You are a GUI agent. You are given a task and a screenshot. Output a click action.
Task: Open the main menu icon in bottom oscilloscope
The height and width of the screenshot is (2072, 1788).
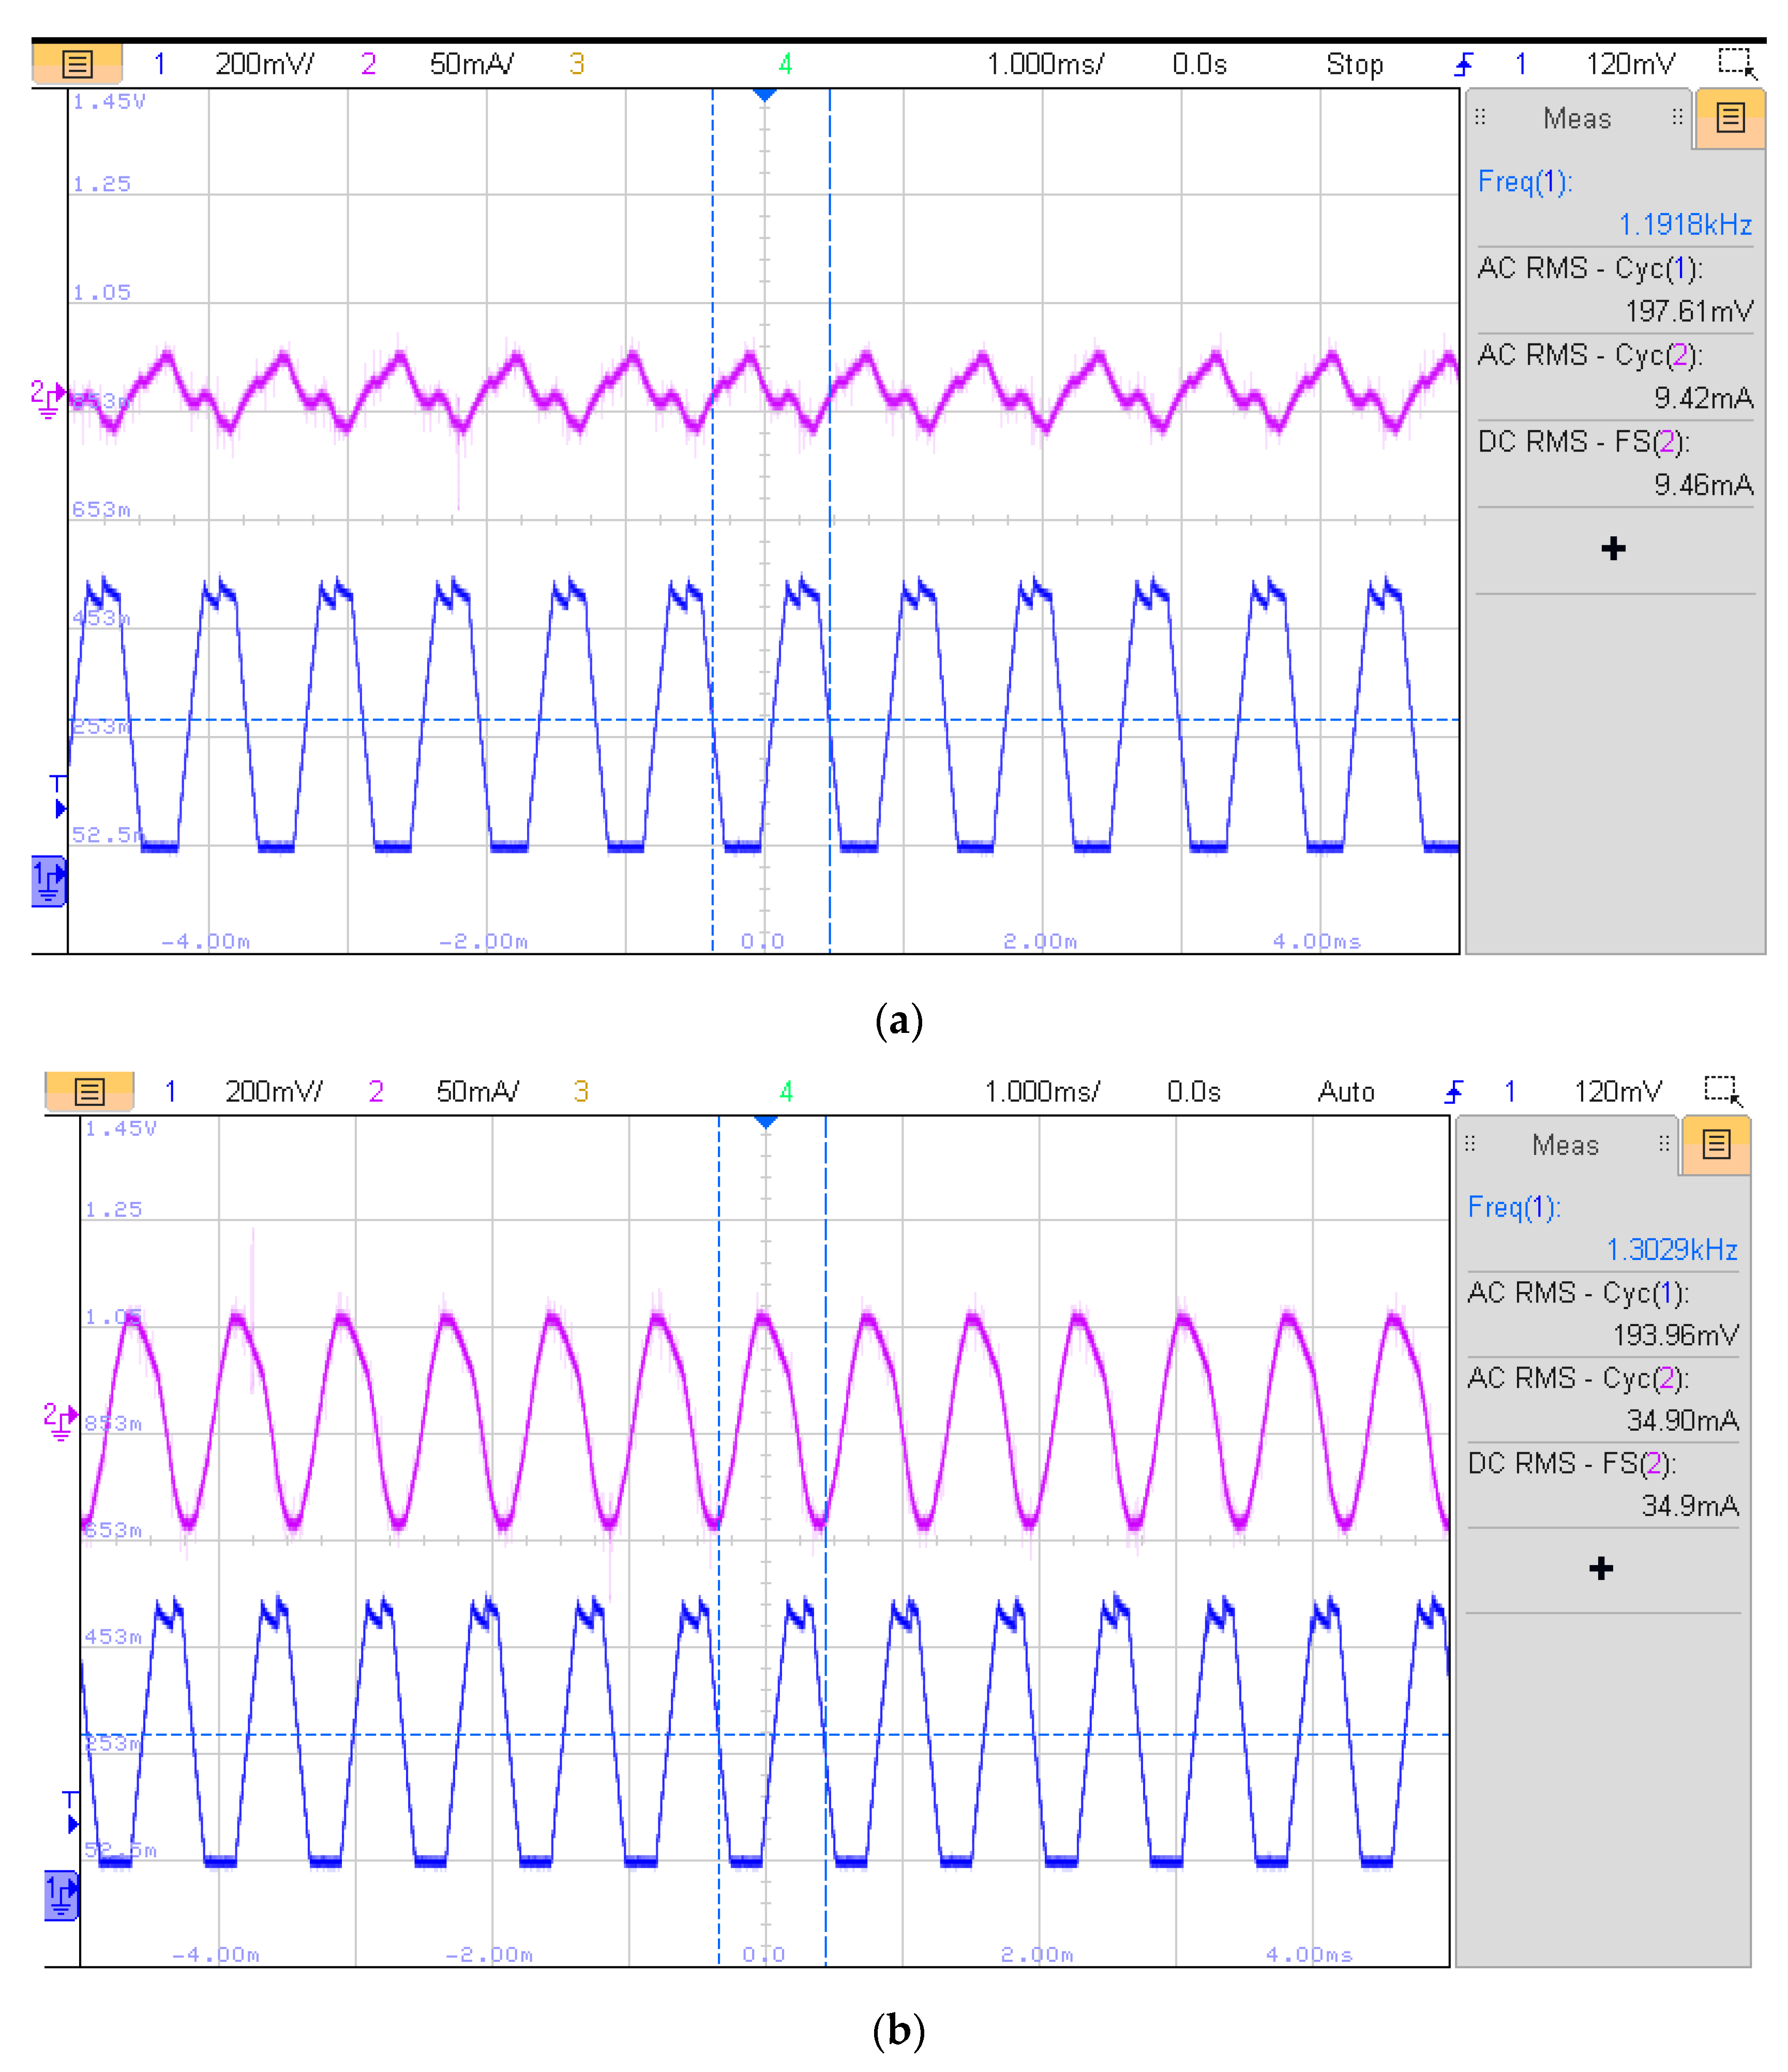[x=89, y=1091]
